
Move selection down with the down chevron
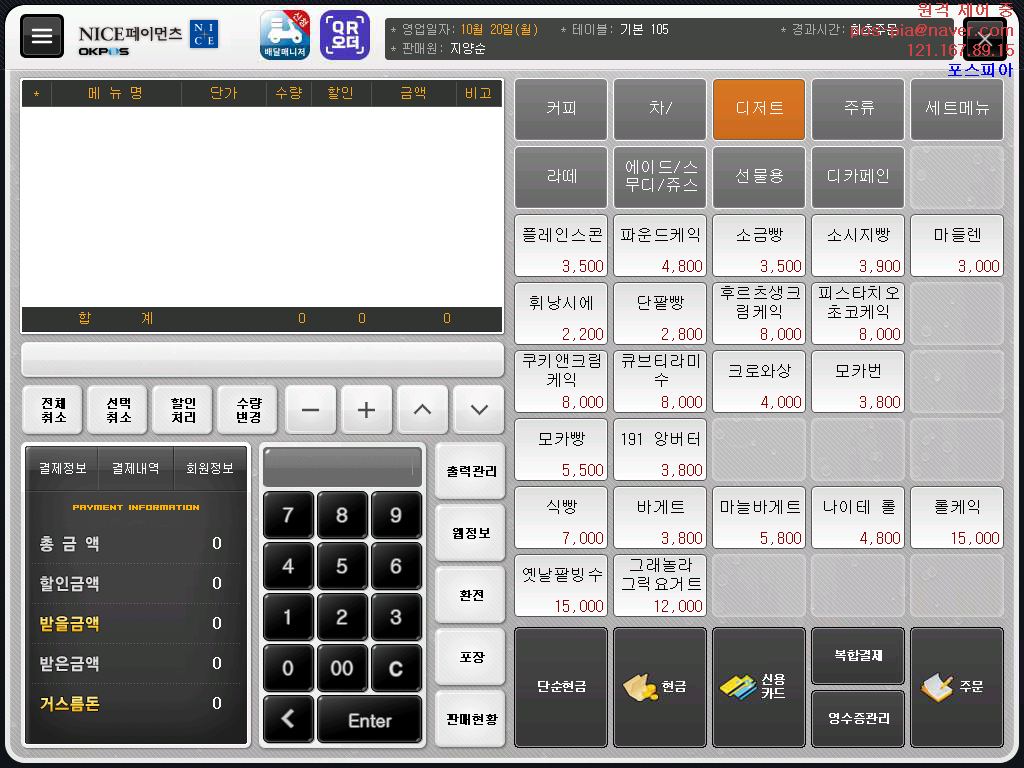(x=479, y=410)
